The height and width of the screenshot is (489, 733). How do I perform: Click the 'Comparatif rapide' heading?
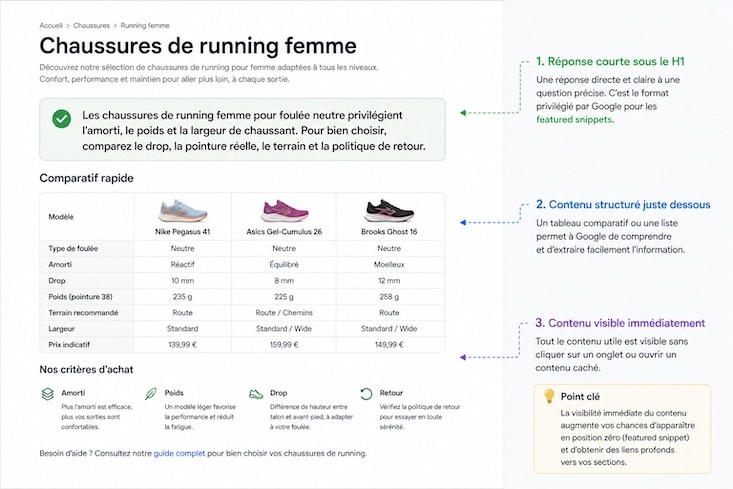click(x=86, y=178)
